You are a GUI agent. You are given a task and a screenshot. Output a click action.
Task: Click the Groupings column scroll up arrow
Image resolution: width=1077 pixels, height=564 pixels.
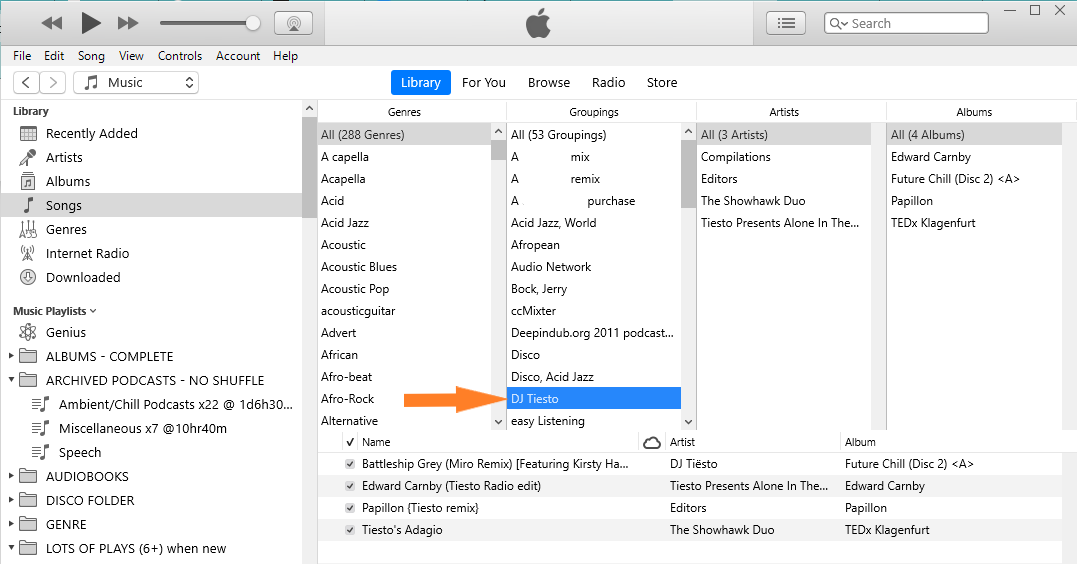tap(688, 131)
